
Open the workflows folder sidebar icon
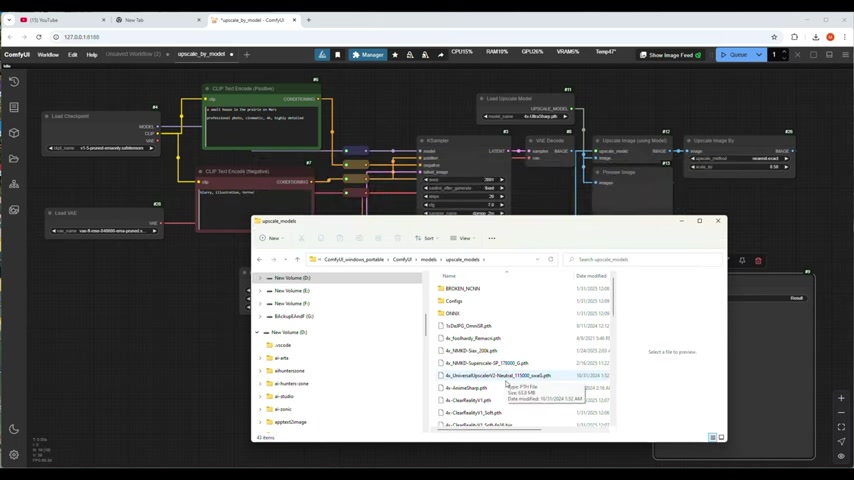[x=14, y=159]
